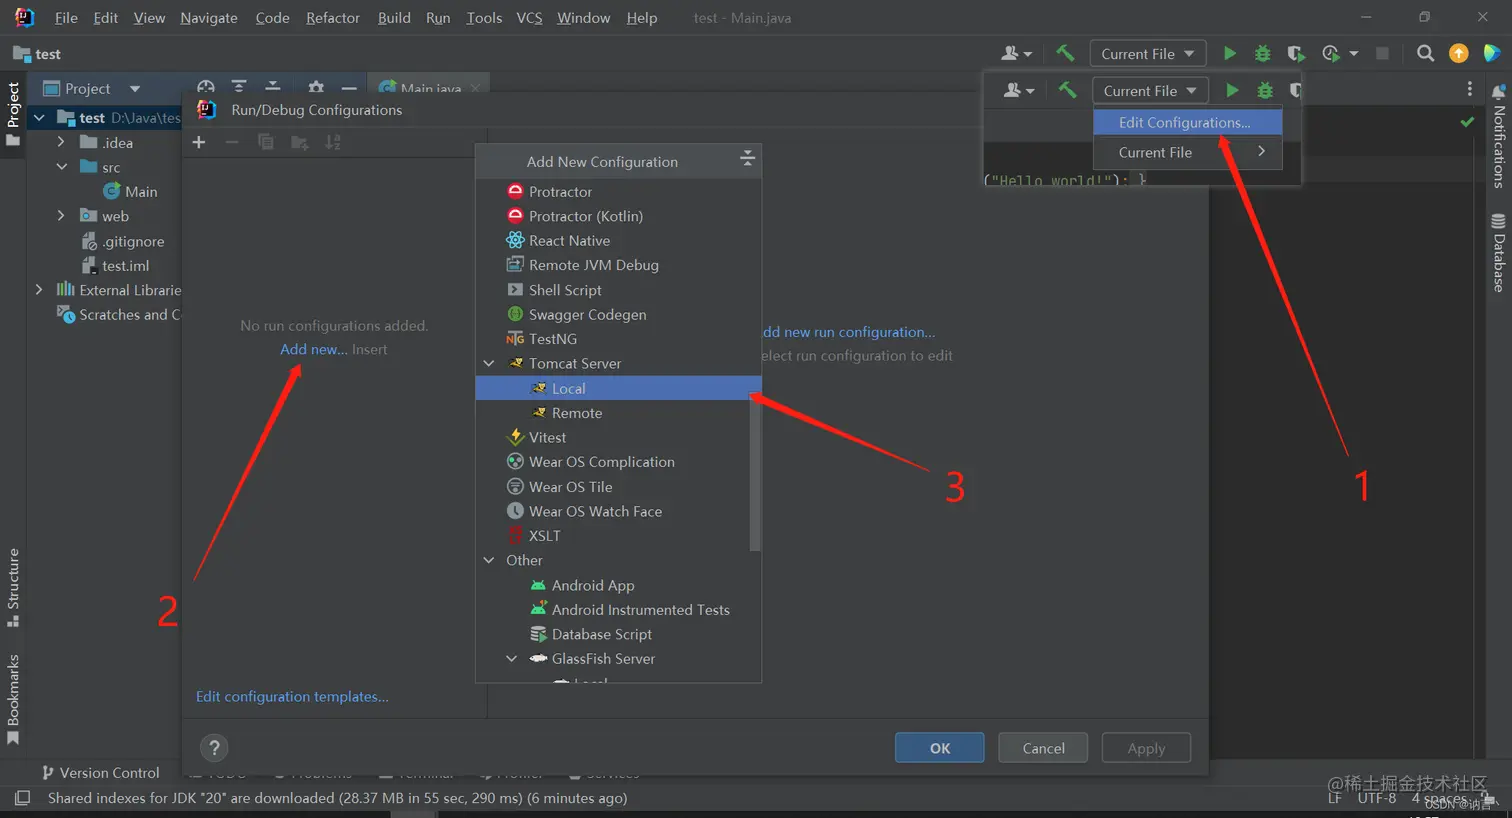Open the File menu
Viewport: 1512px width, 818px height.
[x=66, y=18]
